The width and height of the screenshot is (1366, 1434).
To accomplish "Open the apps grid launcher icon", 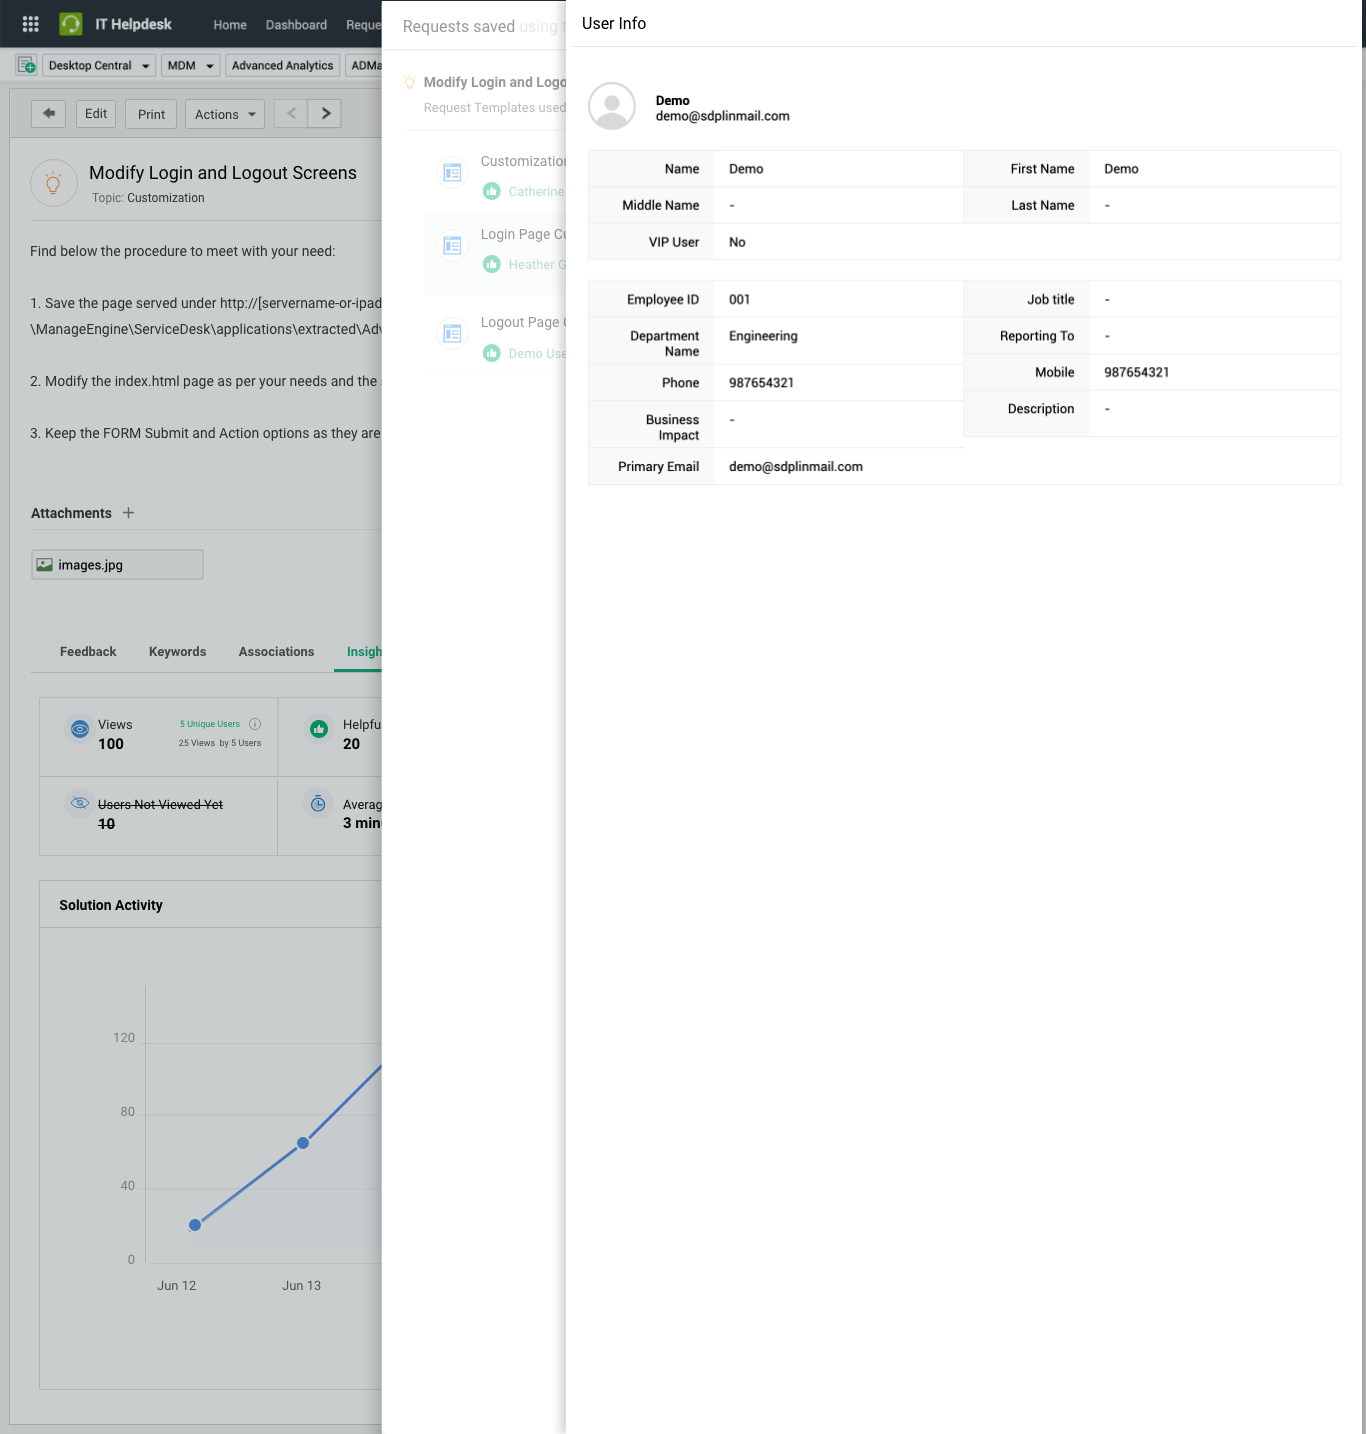I will pos(30,24).
